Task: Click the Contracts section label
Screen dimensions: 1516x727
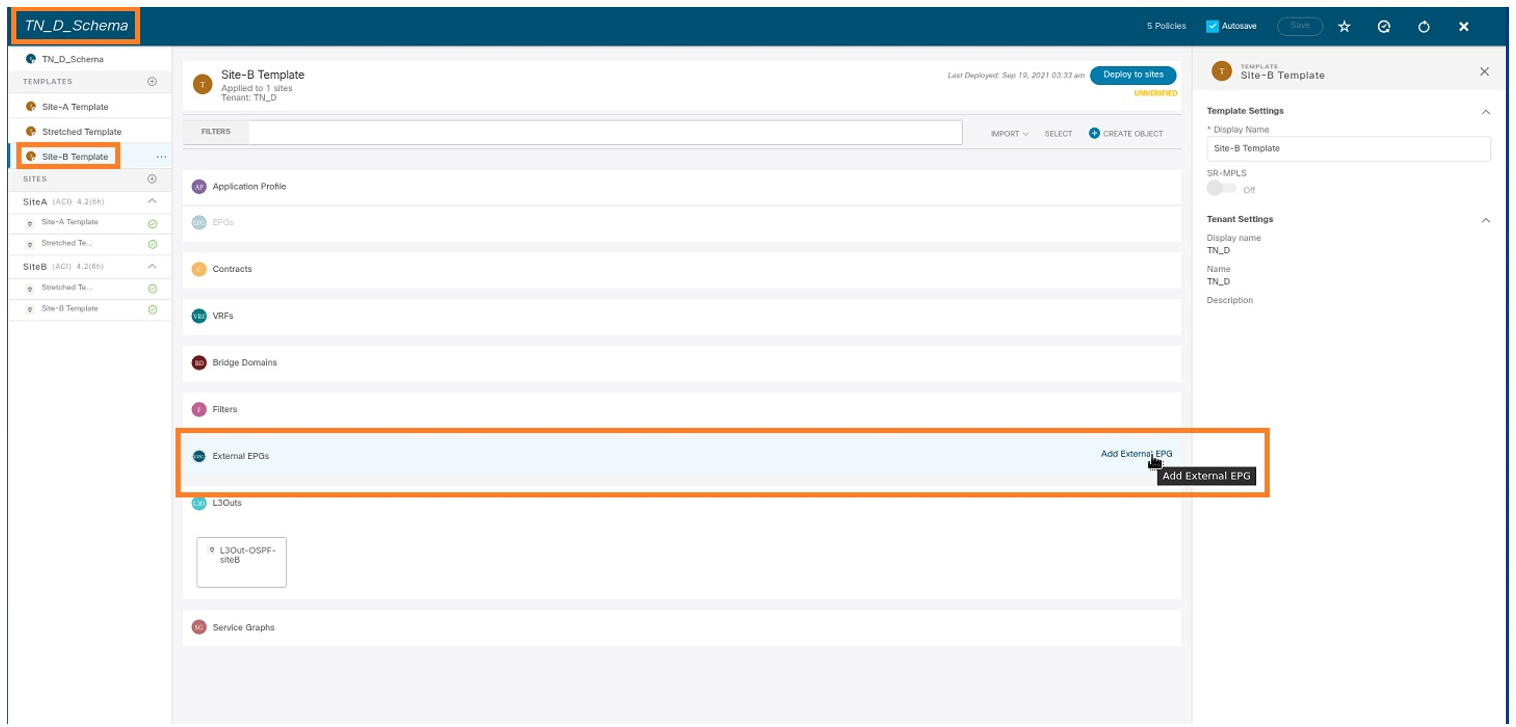Action: point(232,269)
